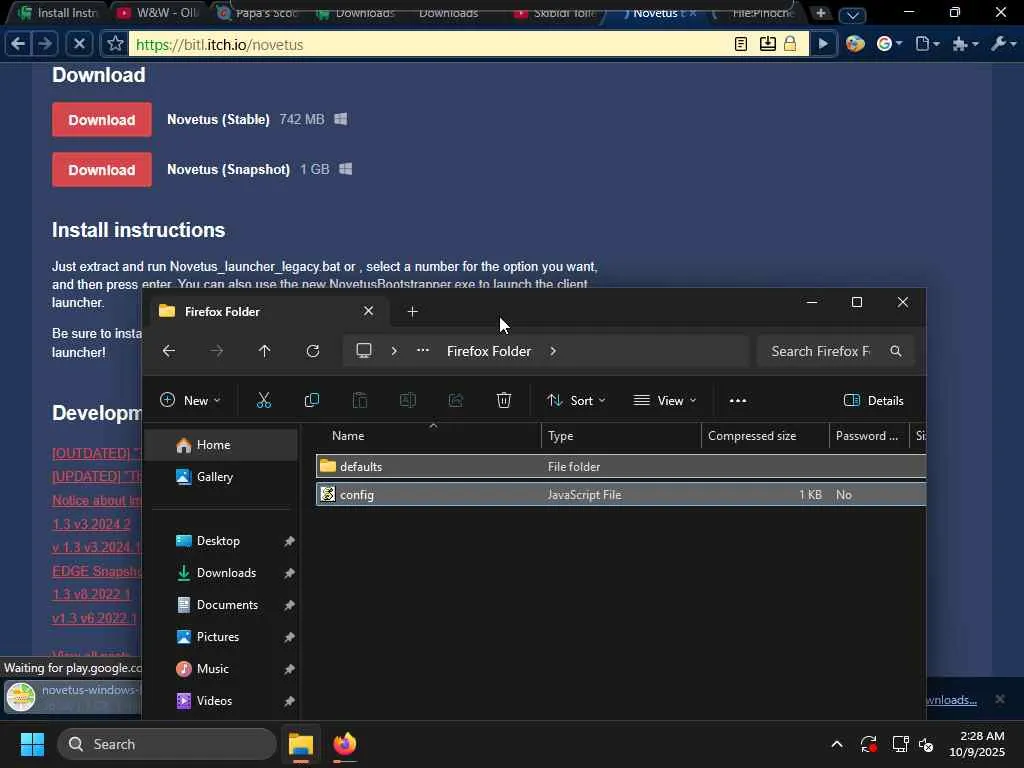Switch to the Skibidi Toilet tab

[555, 12]
